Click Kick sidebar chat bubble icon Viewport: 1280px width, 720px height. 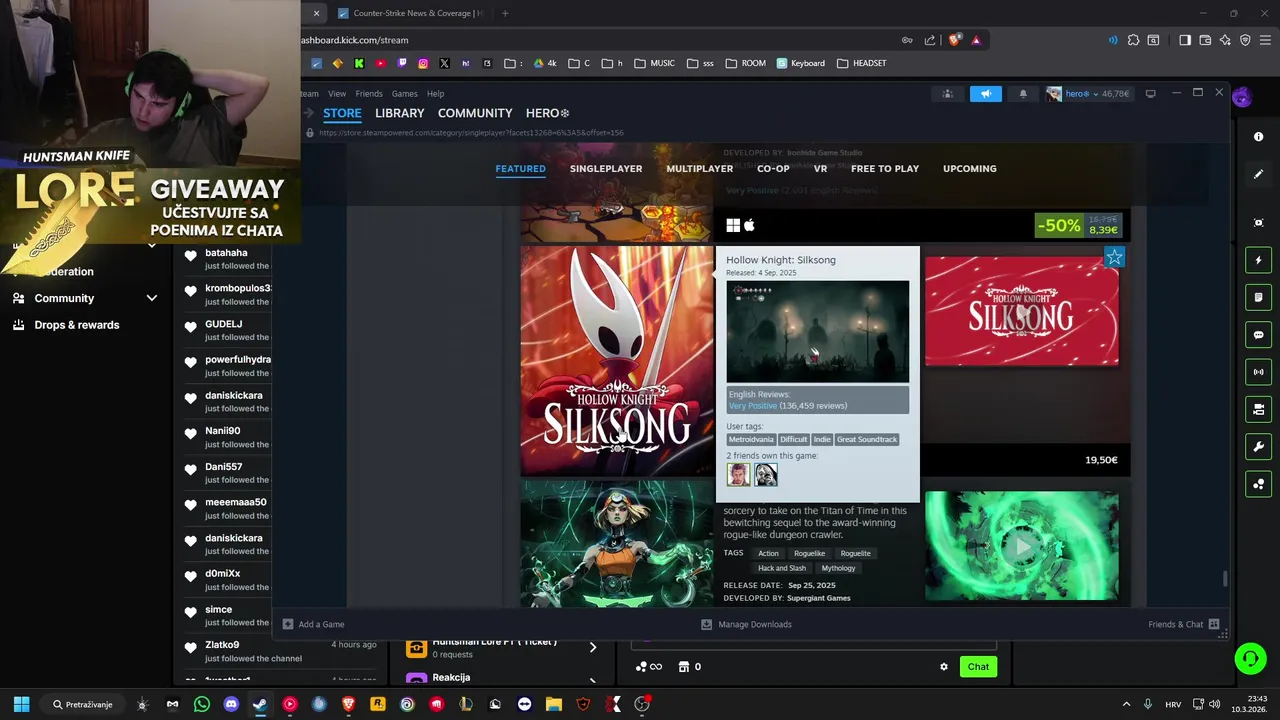pos(1258,335)
